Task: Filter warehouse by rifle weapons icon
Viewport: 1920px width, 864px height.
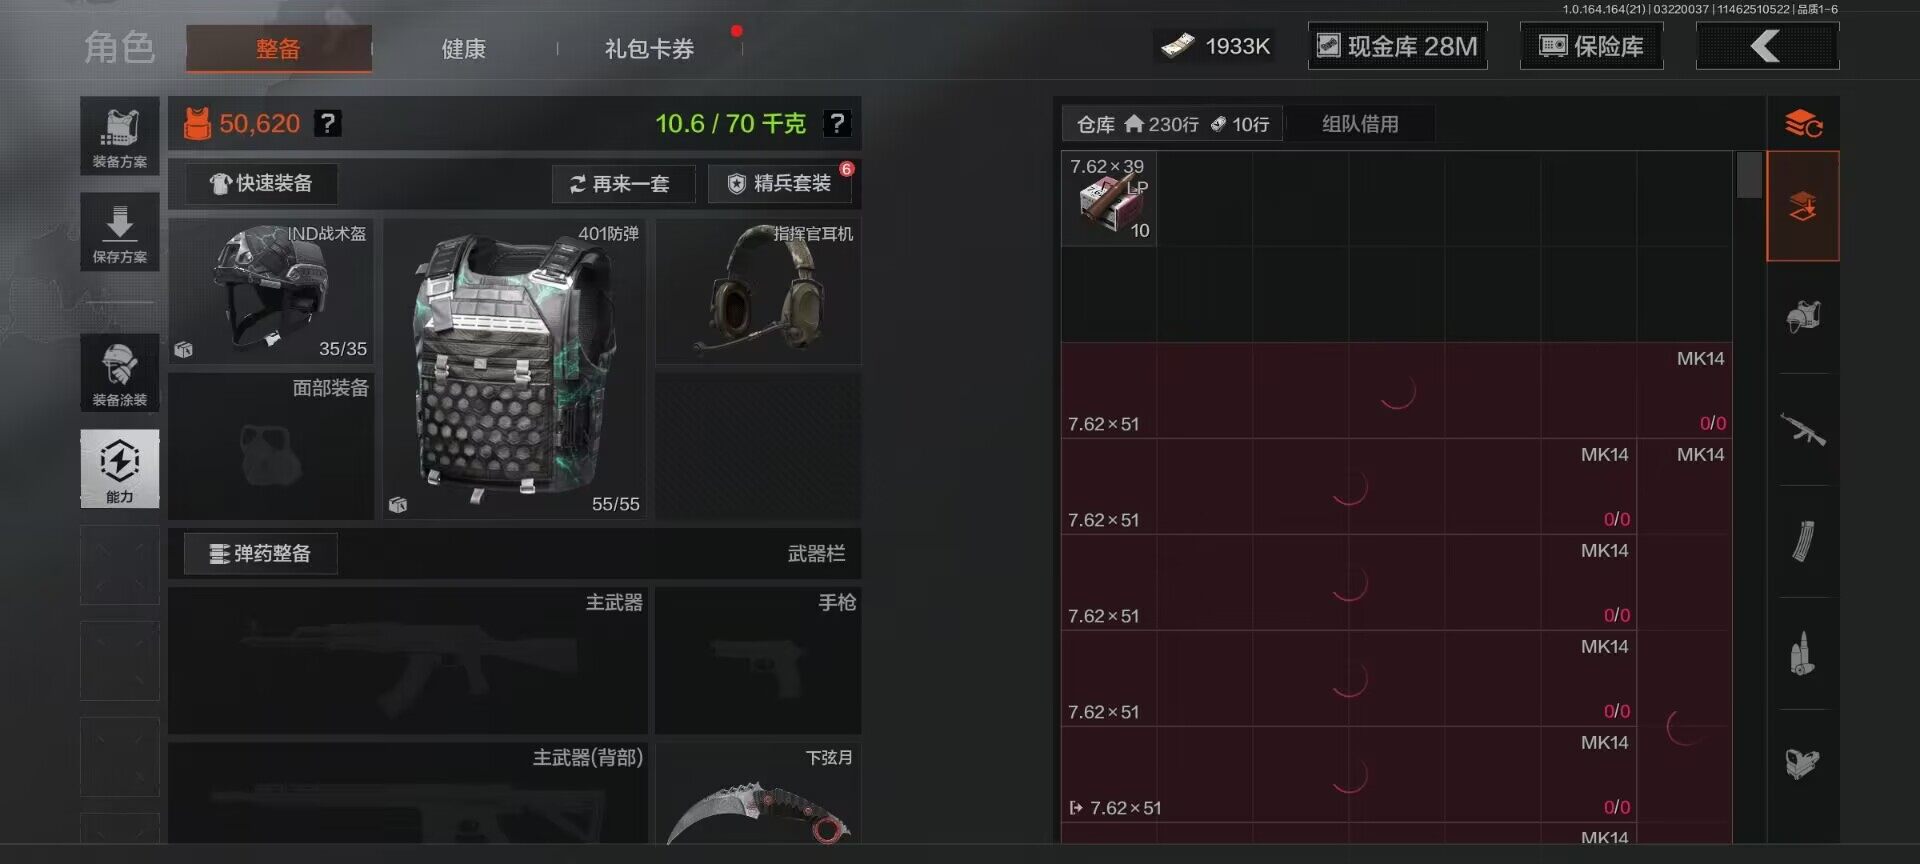Action: point(1803,430)
